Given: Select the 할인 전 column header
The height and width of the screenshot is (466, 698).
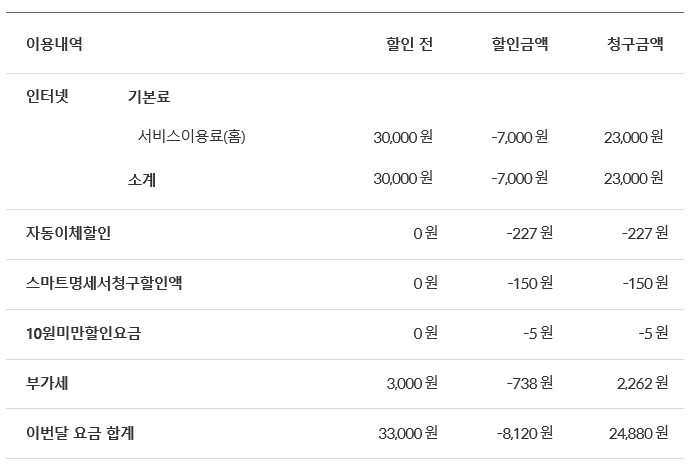Looking at the screenshot, I should 409,45.
